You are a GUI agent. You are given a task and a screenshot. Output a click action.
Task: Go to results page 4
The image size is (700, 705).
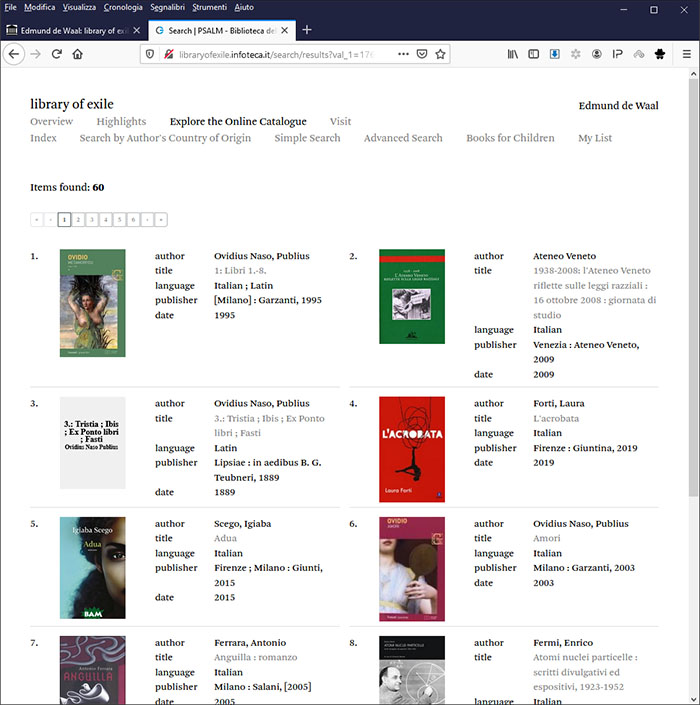[106, 220]
